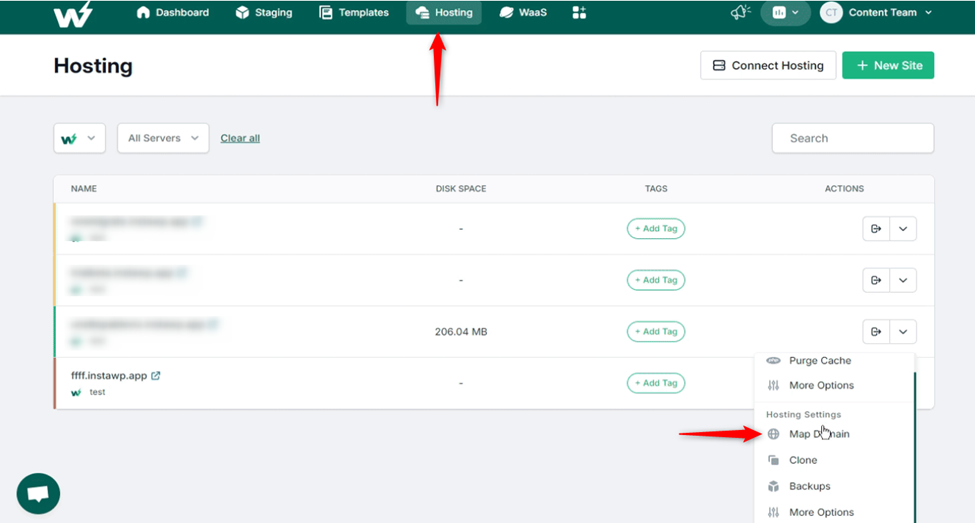Screen dimensions: 975x523
Task: Click the NAME column header
Action: (83, 188)
